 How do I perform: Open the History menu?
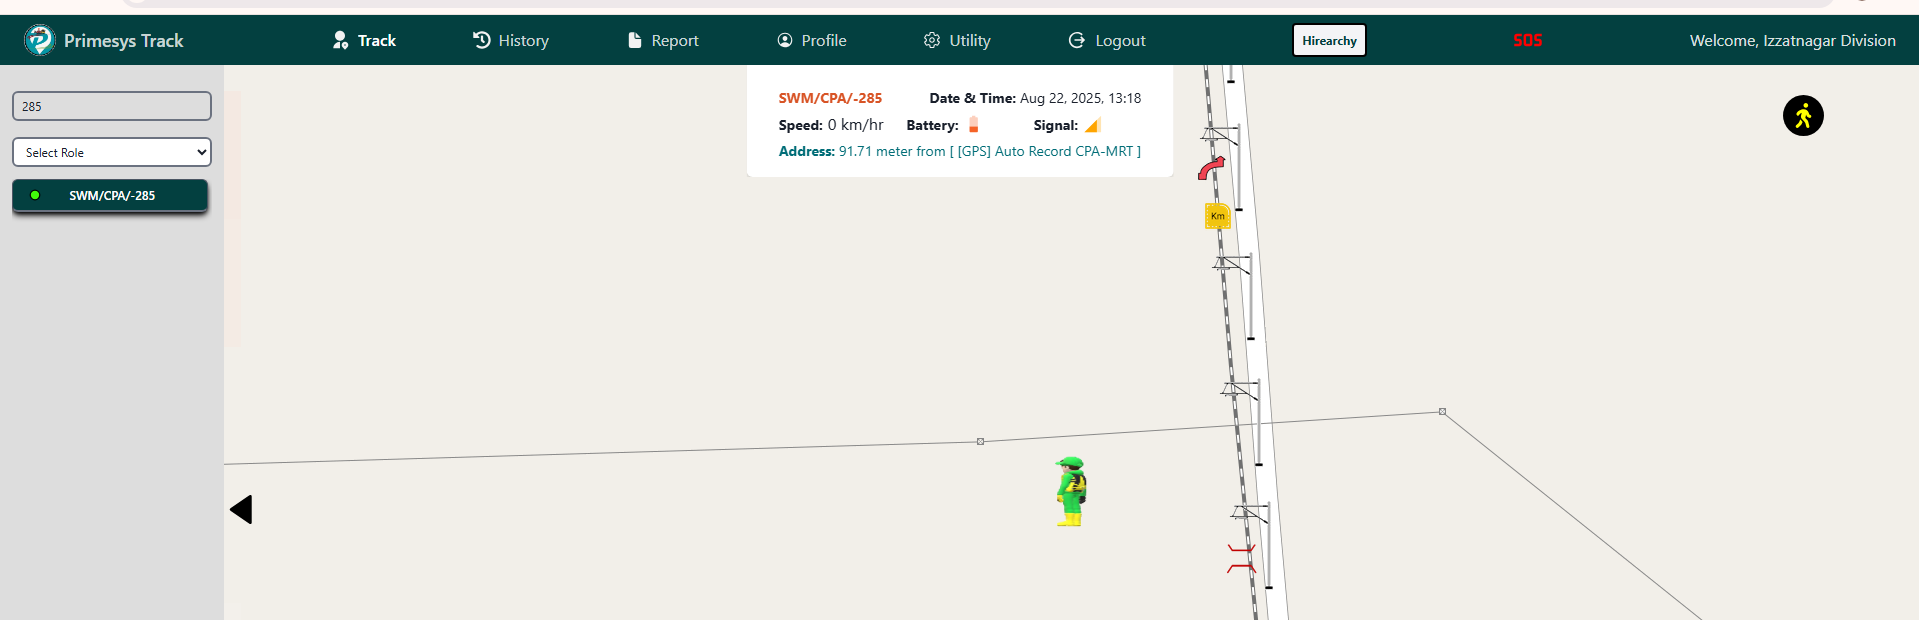[x=511, y=40]
